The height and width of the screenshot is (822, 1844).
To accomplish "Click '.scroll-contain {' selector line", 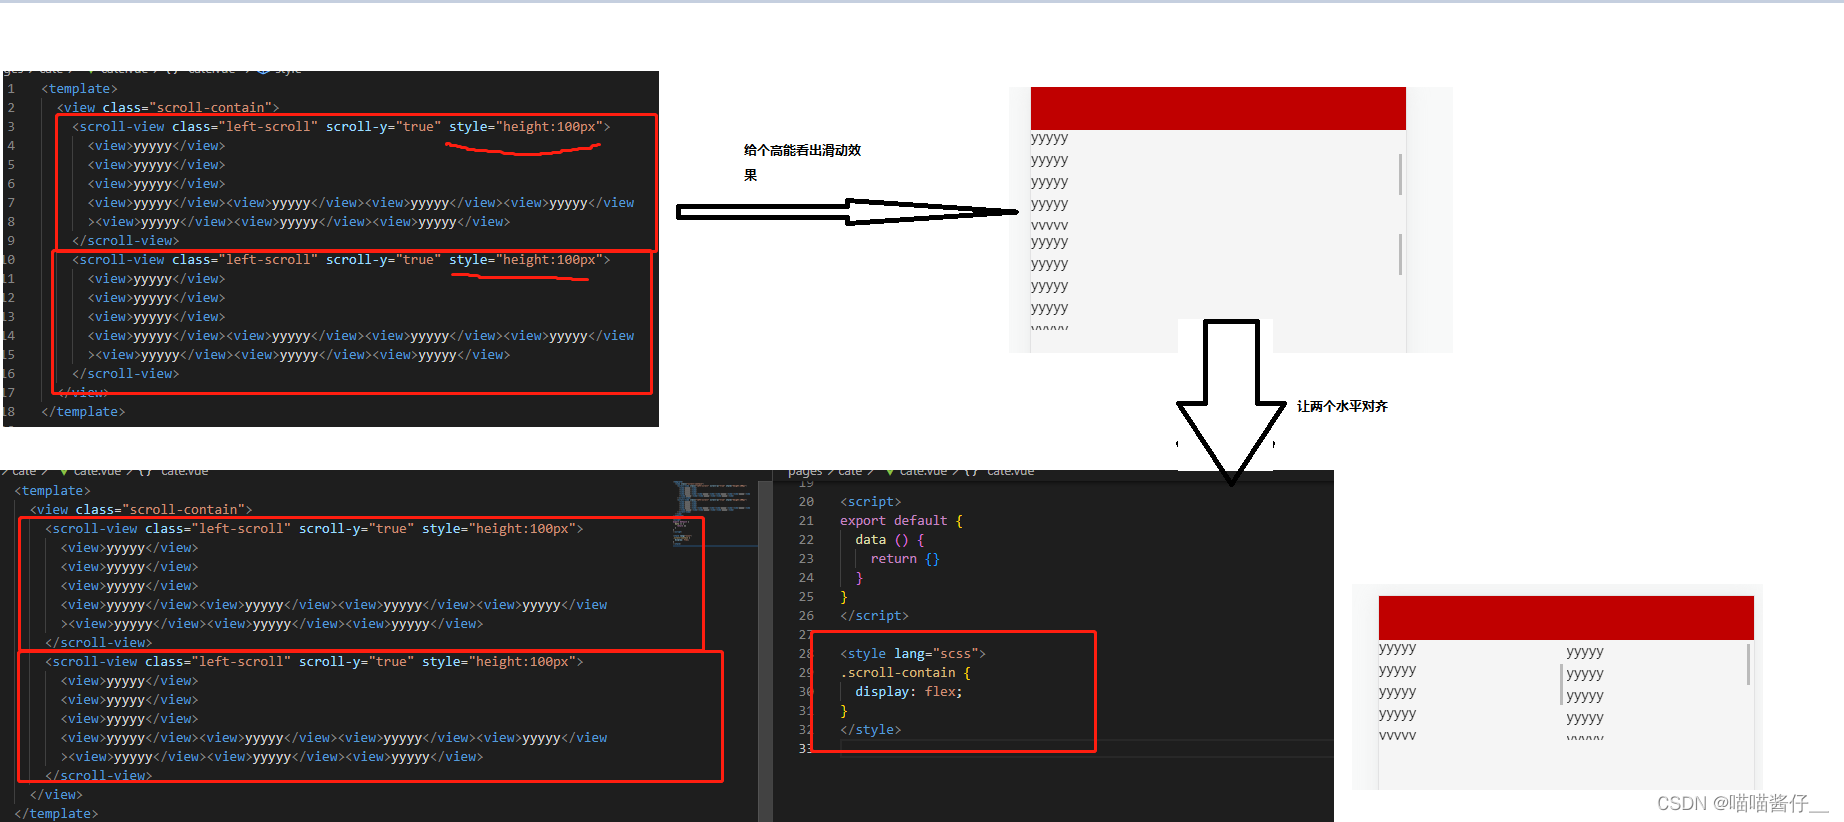I will [905, 673].
